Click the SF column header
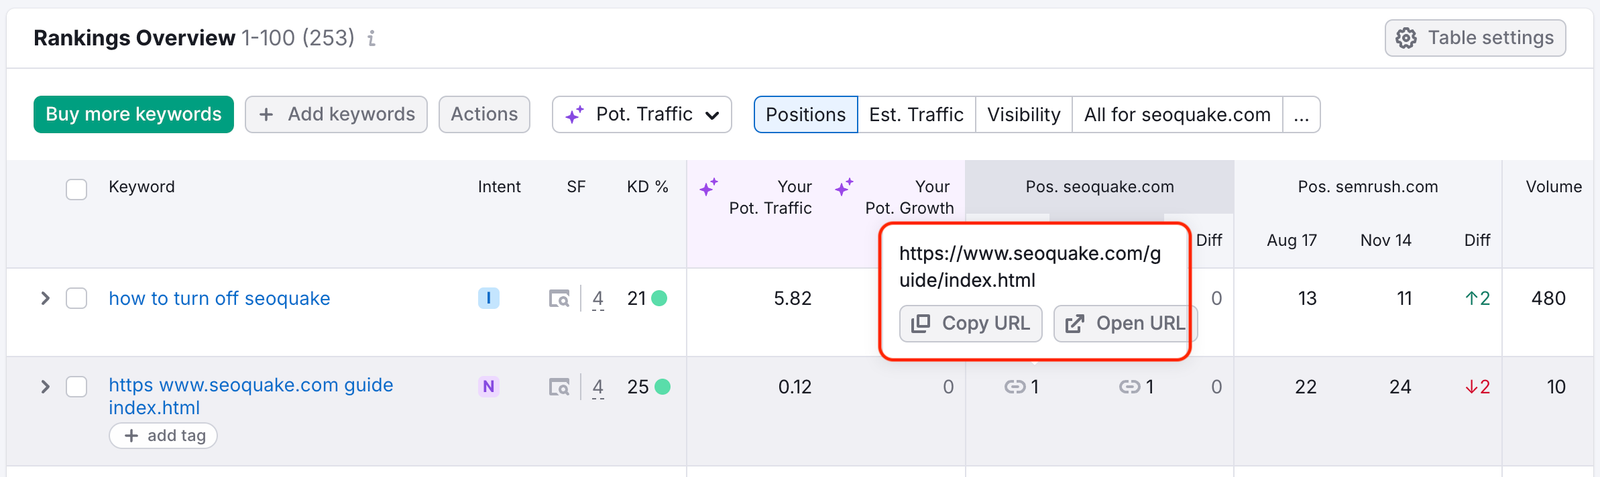The width and height of the screenshot is (1600, 477). coord(576,187)
